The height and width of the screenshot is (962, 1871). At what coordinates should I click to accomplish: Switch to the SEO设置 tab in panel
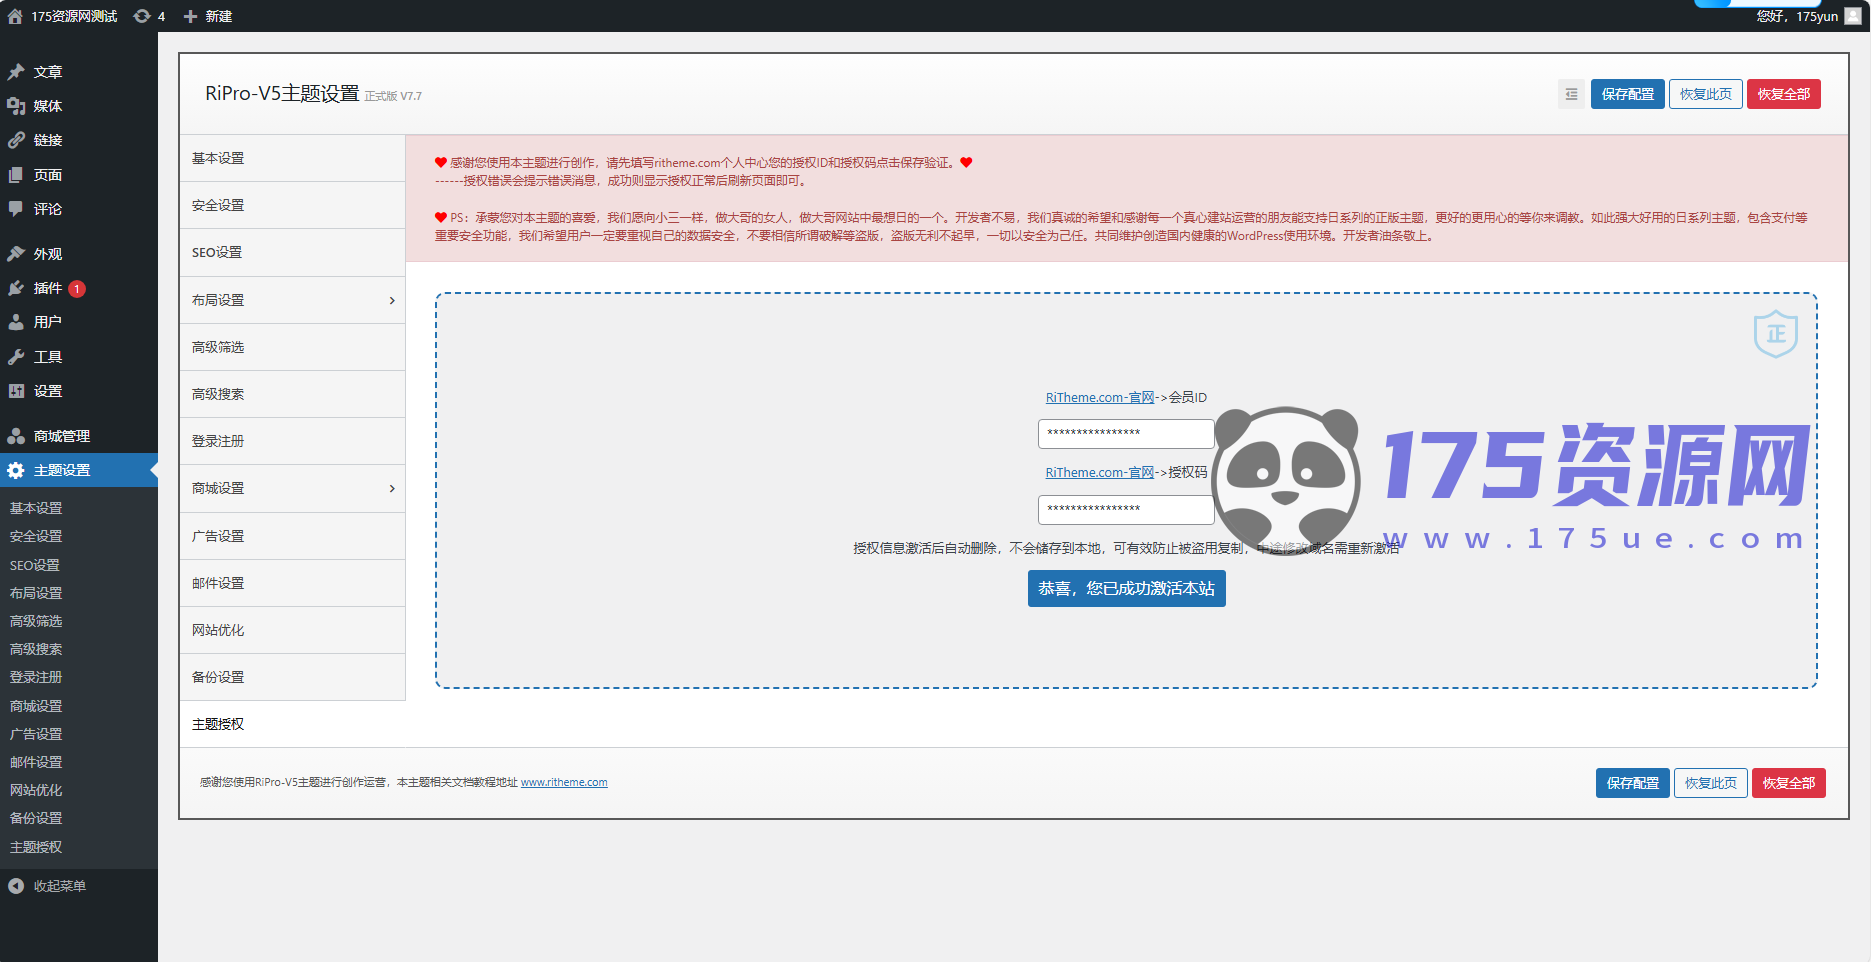click(292, 252)
